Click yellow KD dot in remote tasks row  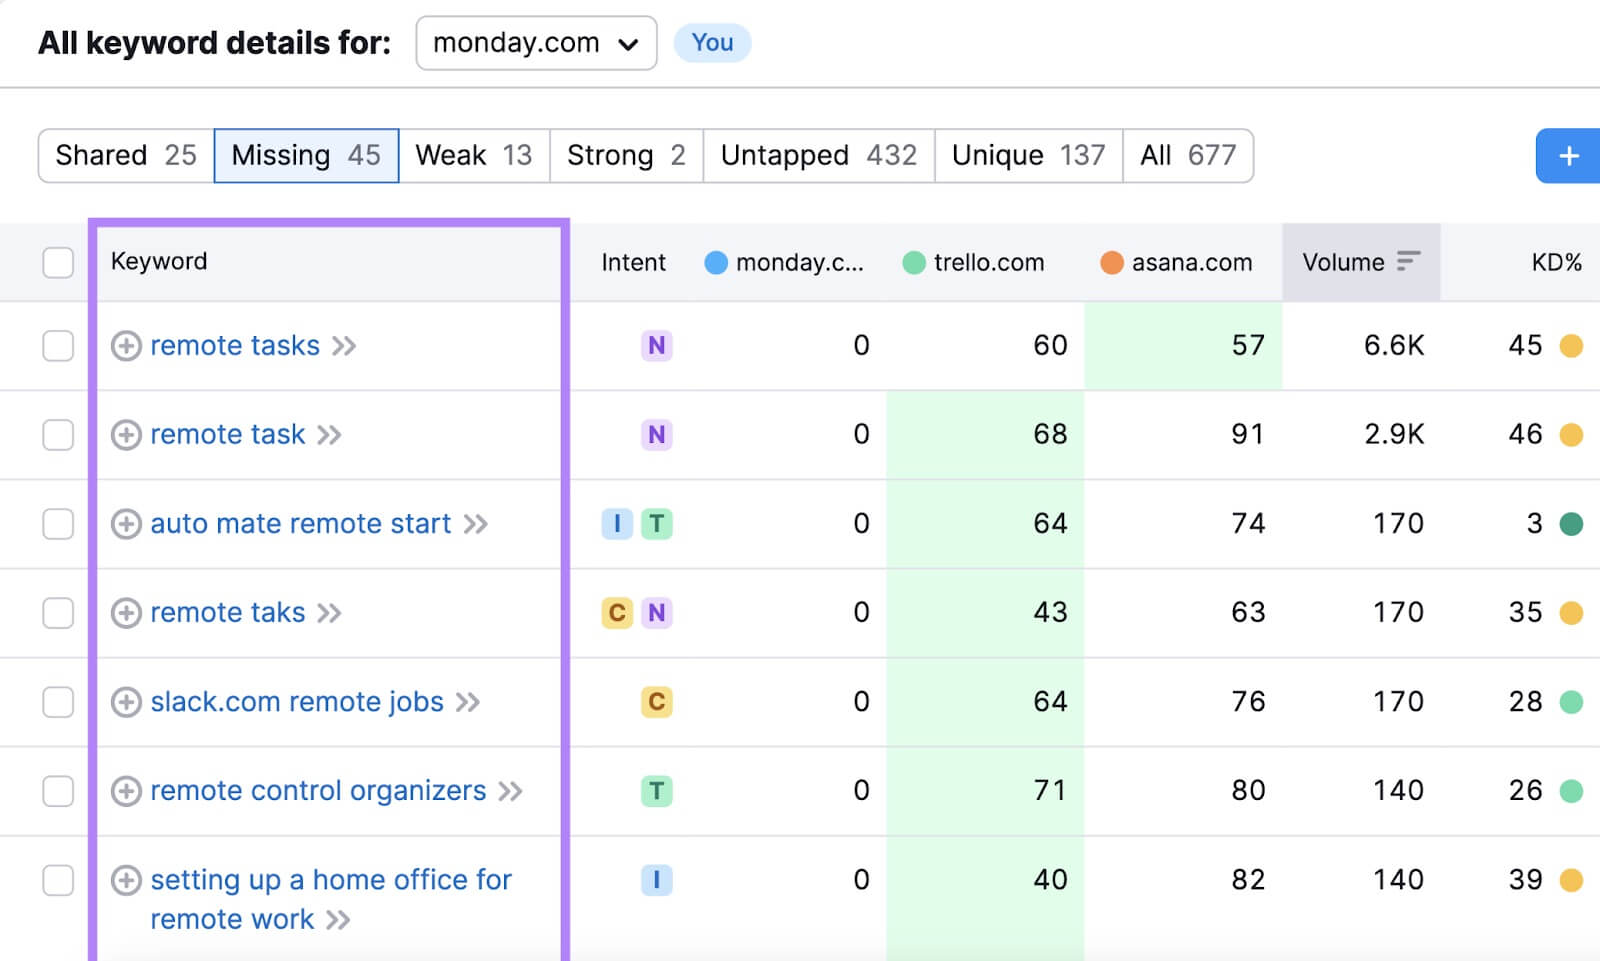[1571, 346]
